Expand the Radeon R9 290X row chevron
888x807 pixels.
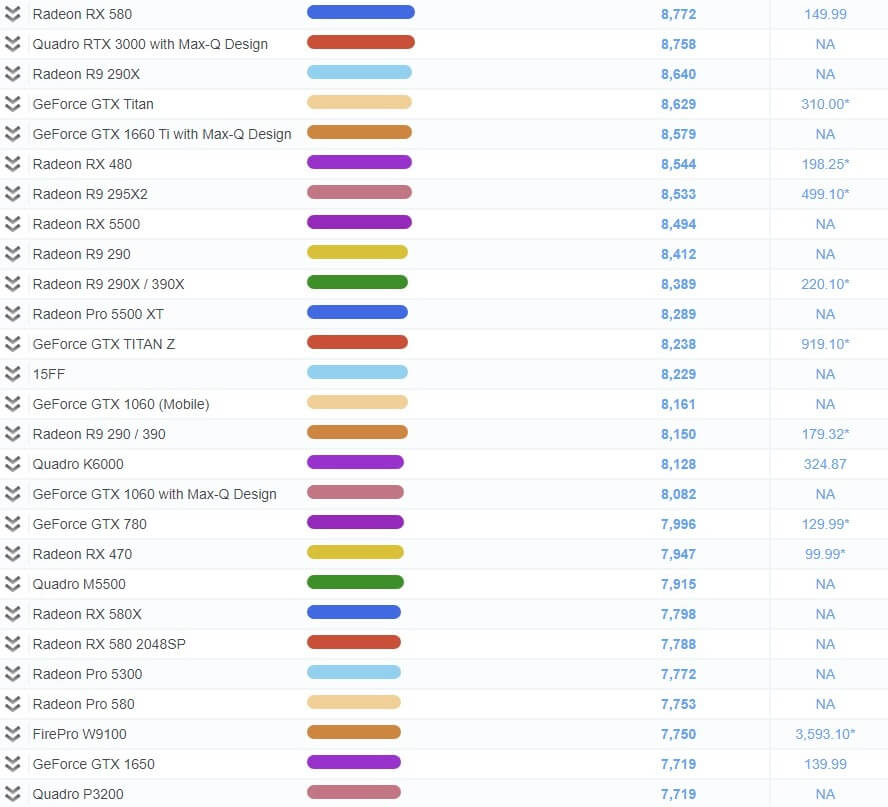(12, 74)
